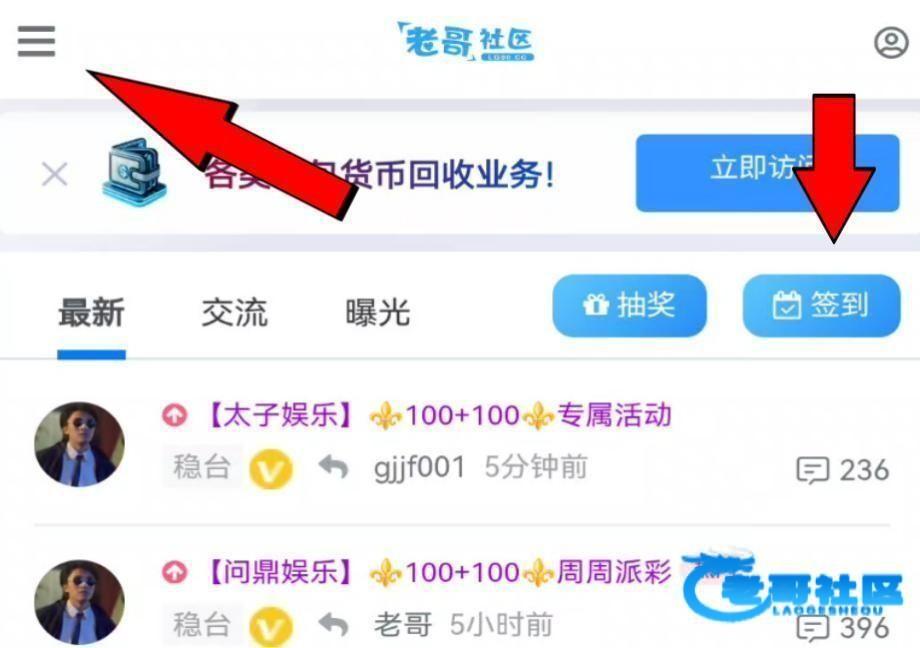
Task: Click the 签到 check-in button
Action: [821, 305]
